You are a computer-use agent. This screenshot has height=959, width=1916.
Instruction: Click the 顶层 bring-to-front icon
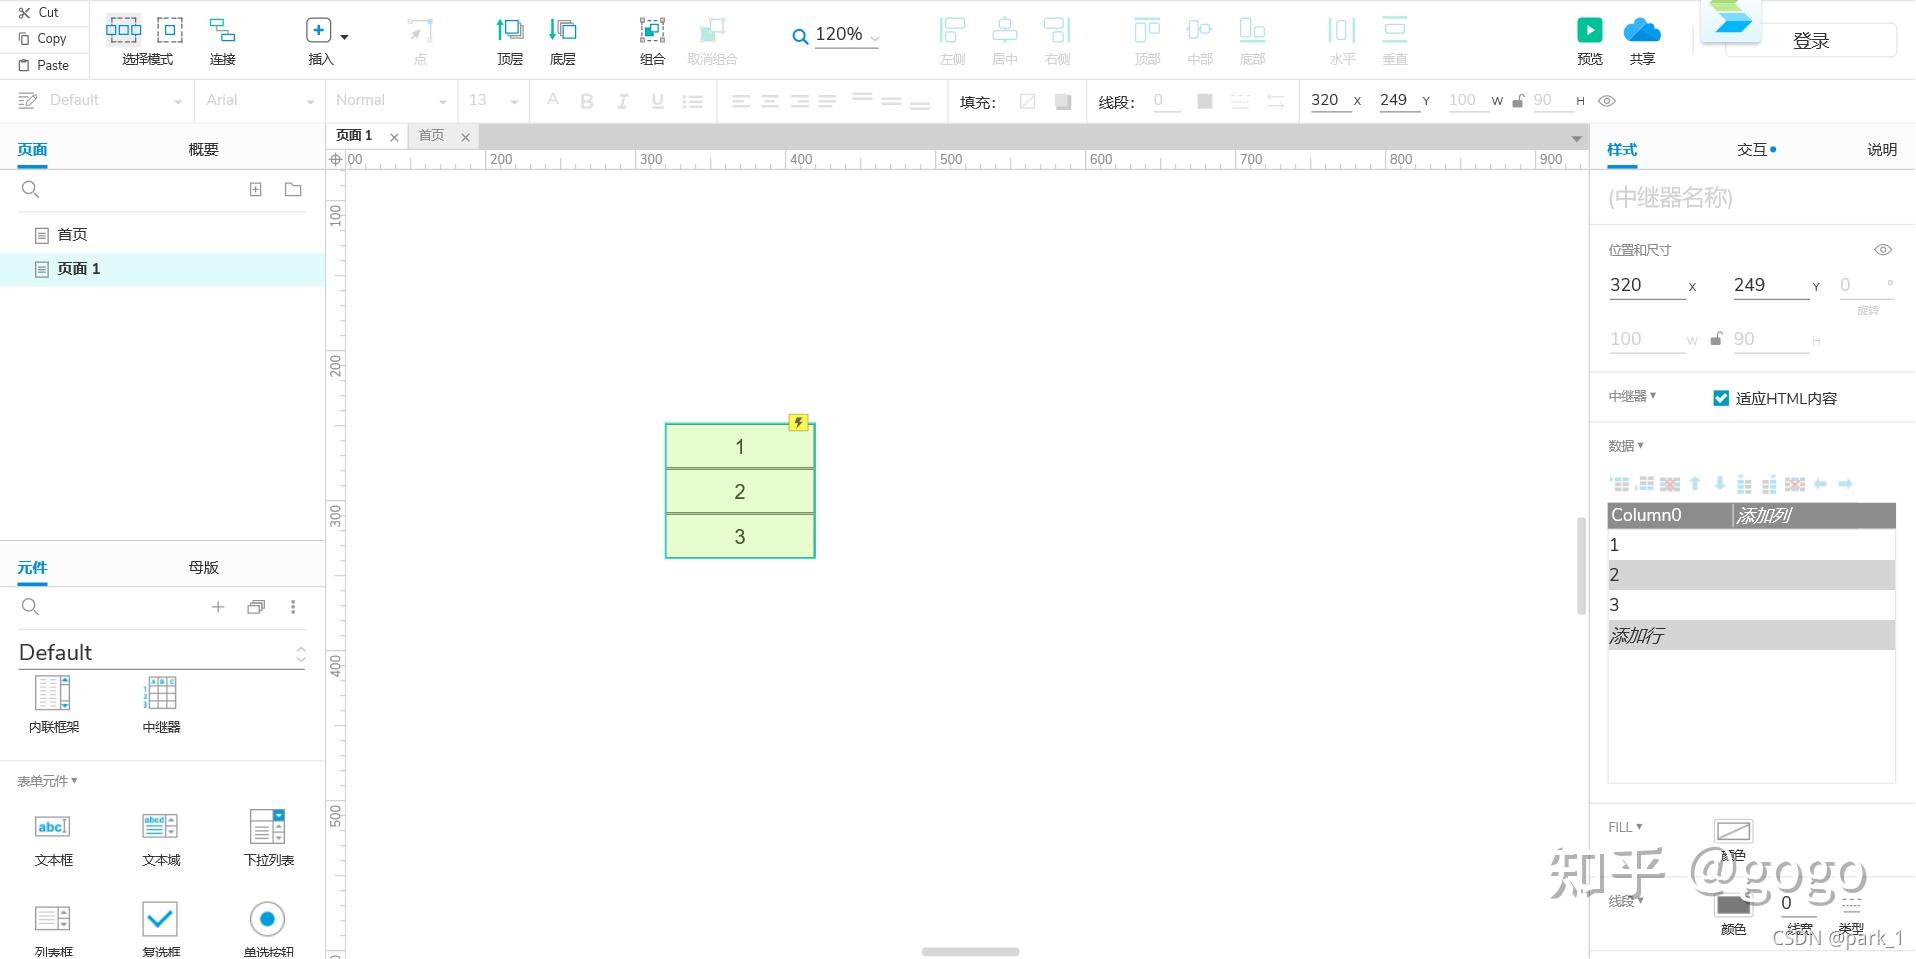(510, 30)
